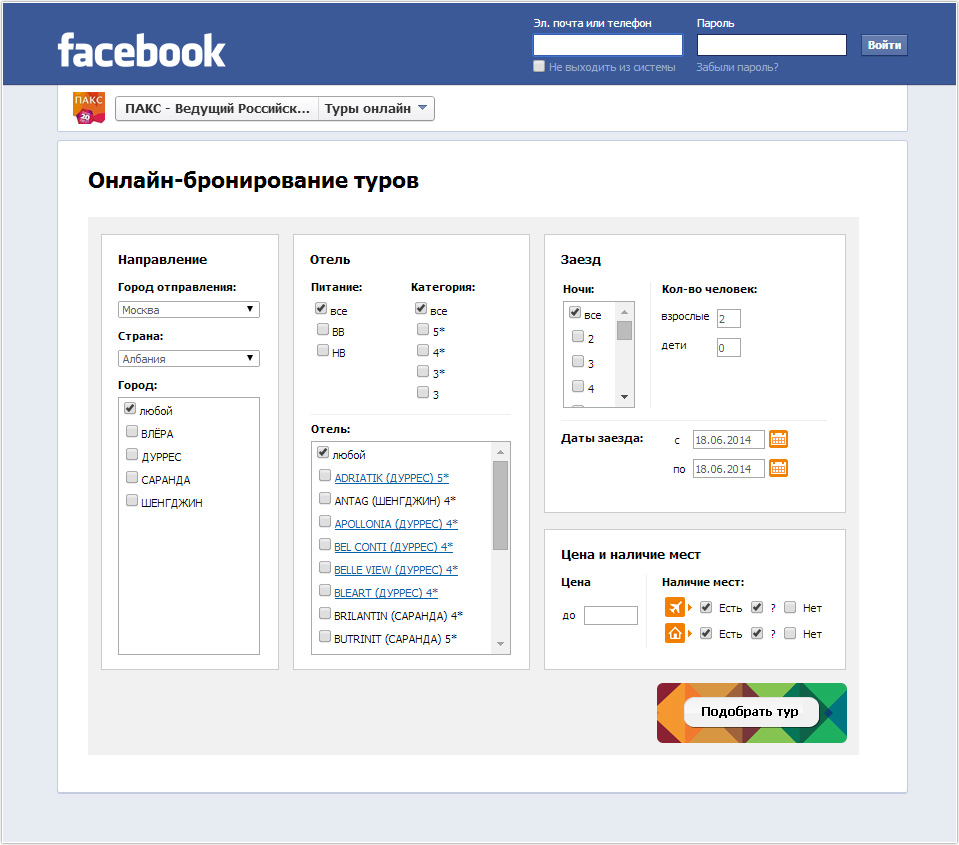Click the hotel list scroll-up arrow

tap(500, 452)
